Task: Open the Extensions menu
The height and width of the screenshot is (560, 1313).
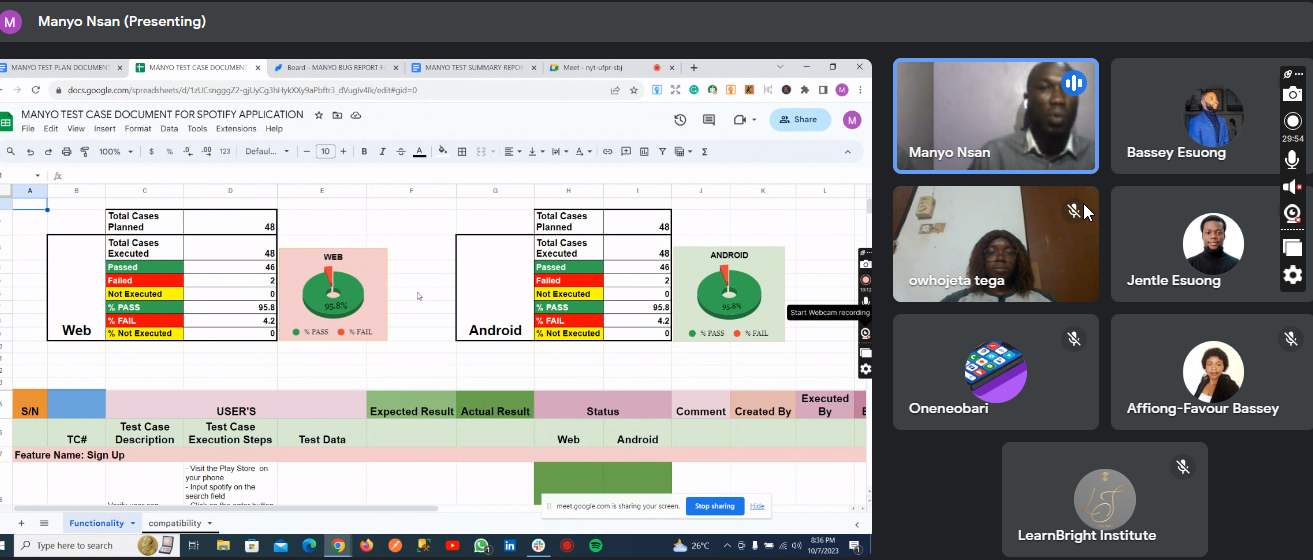Action: coord(236,129)
